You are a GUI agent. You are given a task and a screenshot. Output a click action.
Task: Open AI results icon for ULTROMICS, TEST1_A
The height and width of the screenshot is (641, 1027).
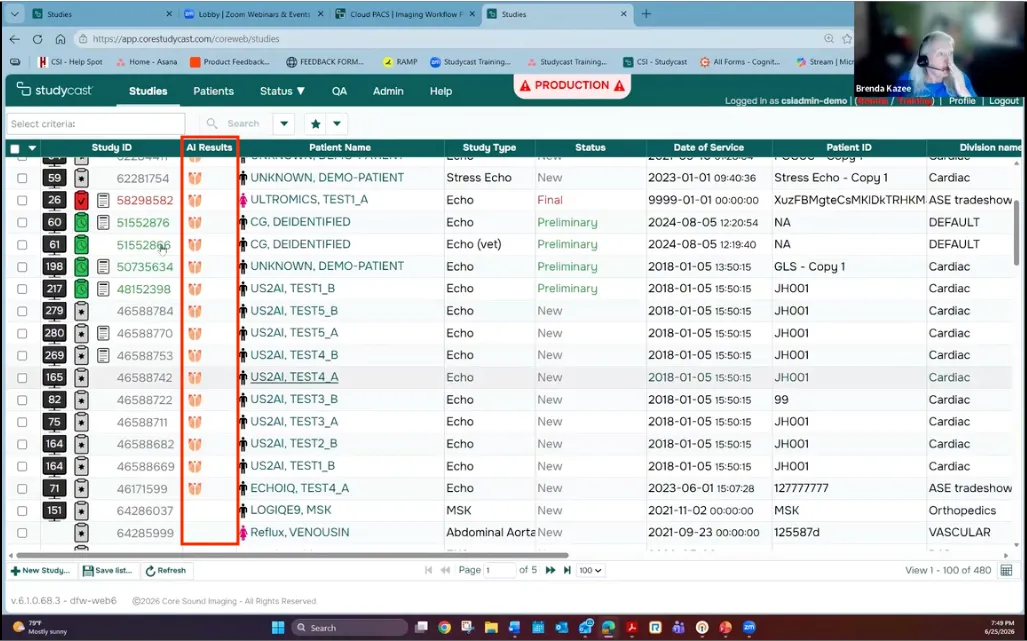coord(195,200)
